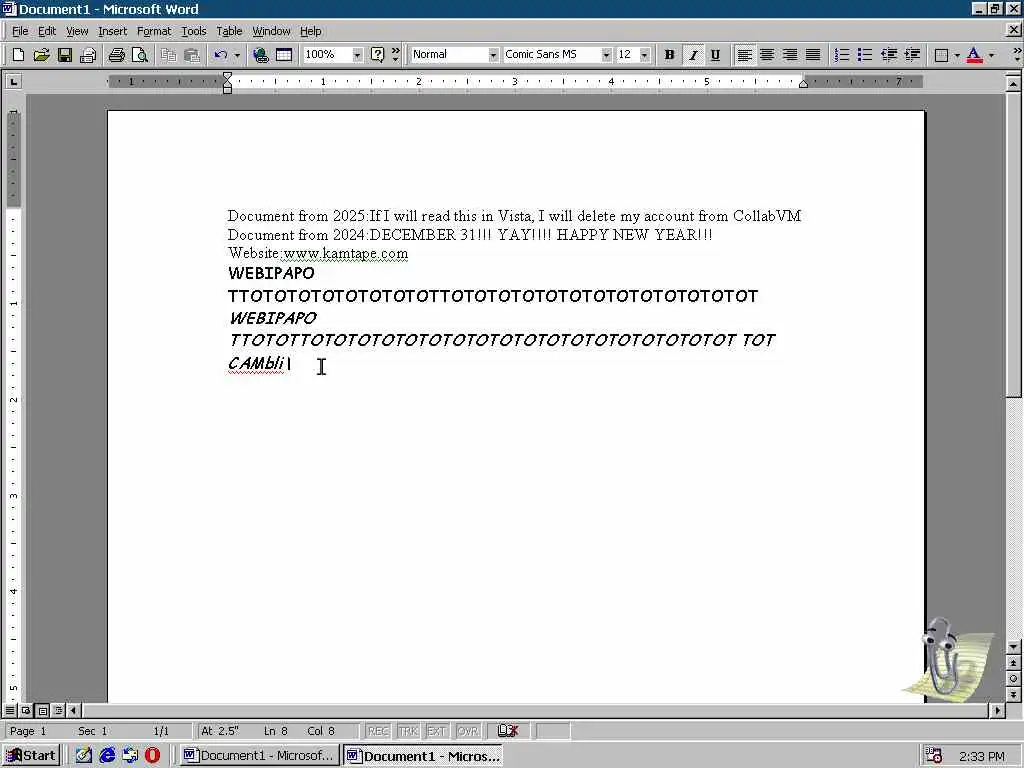This screenshot has height=768, width=1024.
Task: Expand the Font dropdown showing Comic Sans MS
Action: click(606, 55)
